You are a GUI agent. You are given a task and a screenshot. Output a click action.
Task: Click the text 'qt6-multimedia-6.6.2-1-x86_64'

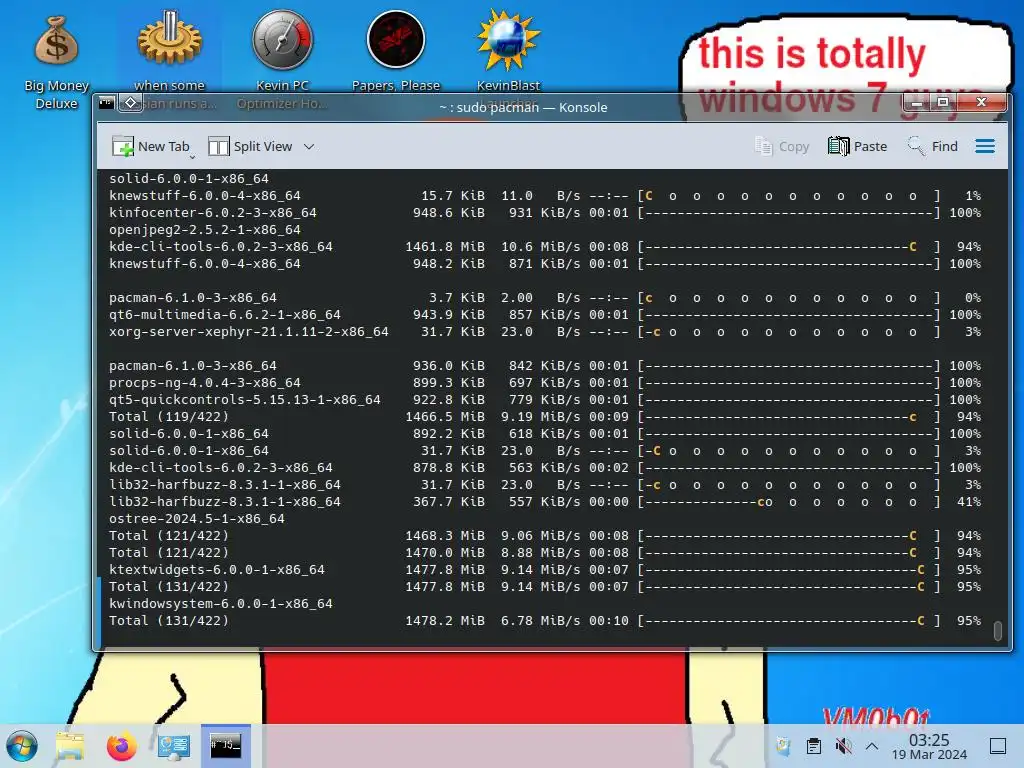point(225,315)
